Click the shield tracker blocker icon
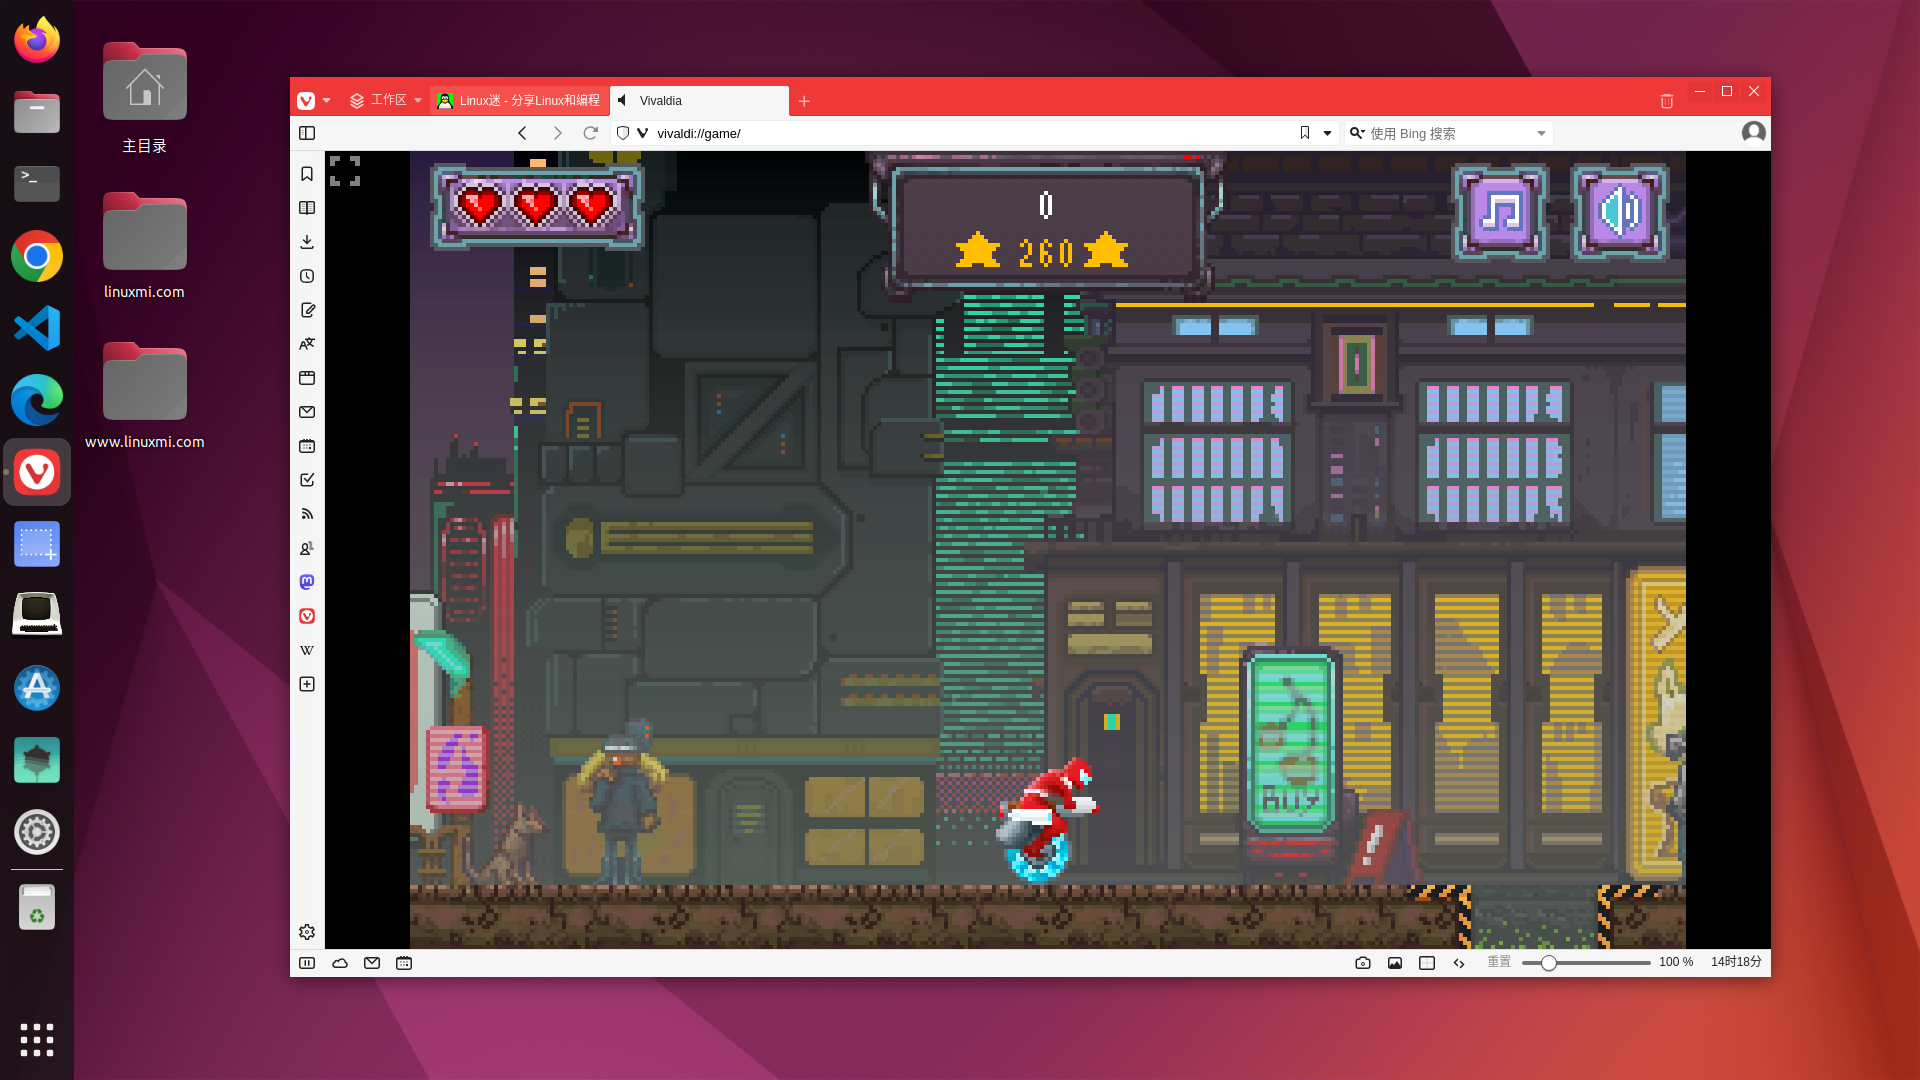1920x1080 pixels. pyautogui.click(x=623, y=133)
